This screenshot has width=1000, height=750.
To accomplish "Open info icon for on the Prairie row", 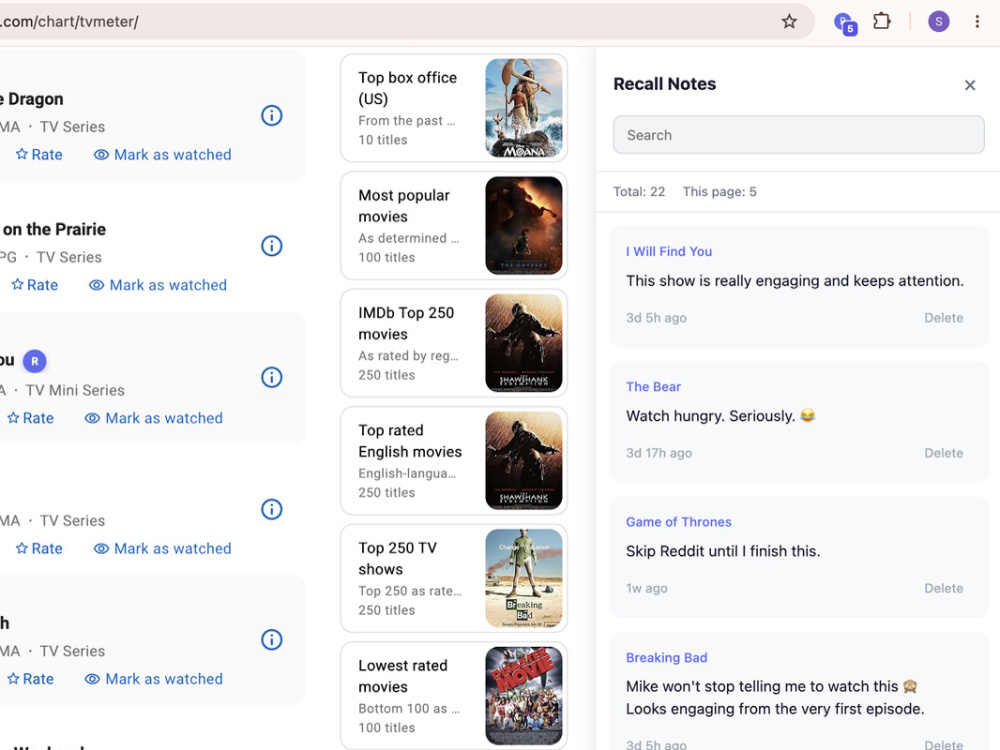I will click(x=272, y=246).
